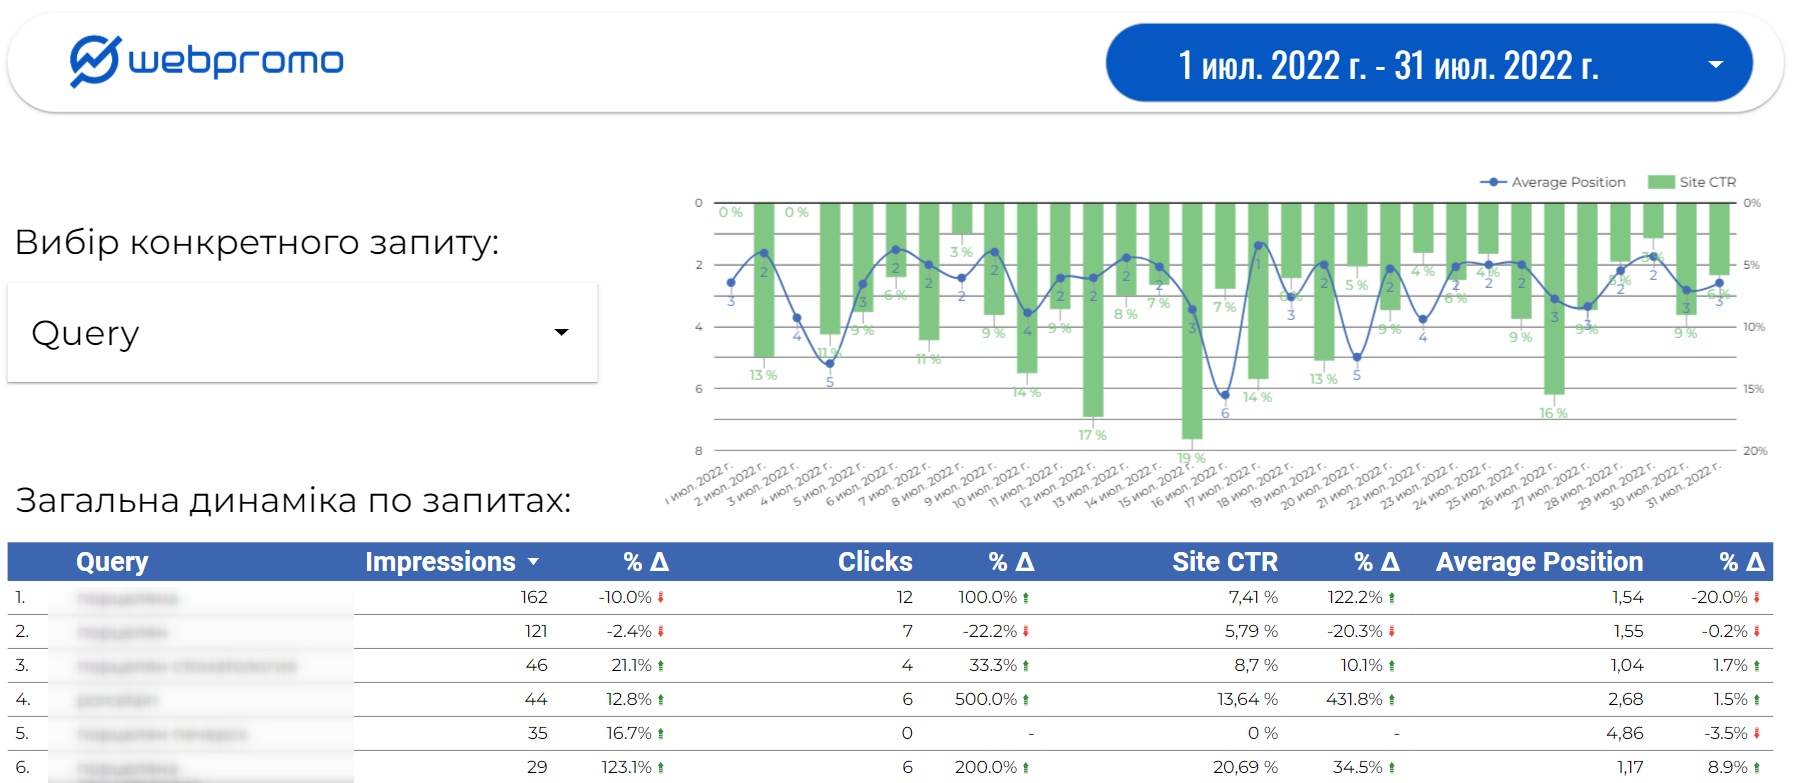Click the webpromo logo icon
This screenshot has width=1808, height=783.
click(95, 61)
